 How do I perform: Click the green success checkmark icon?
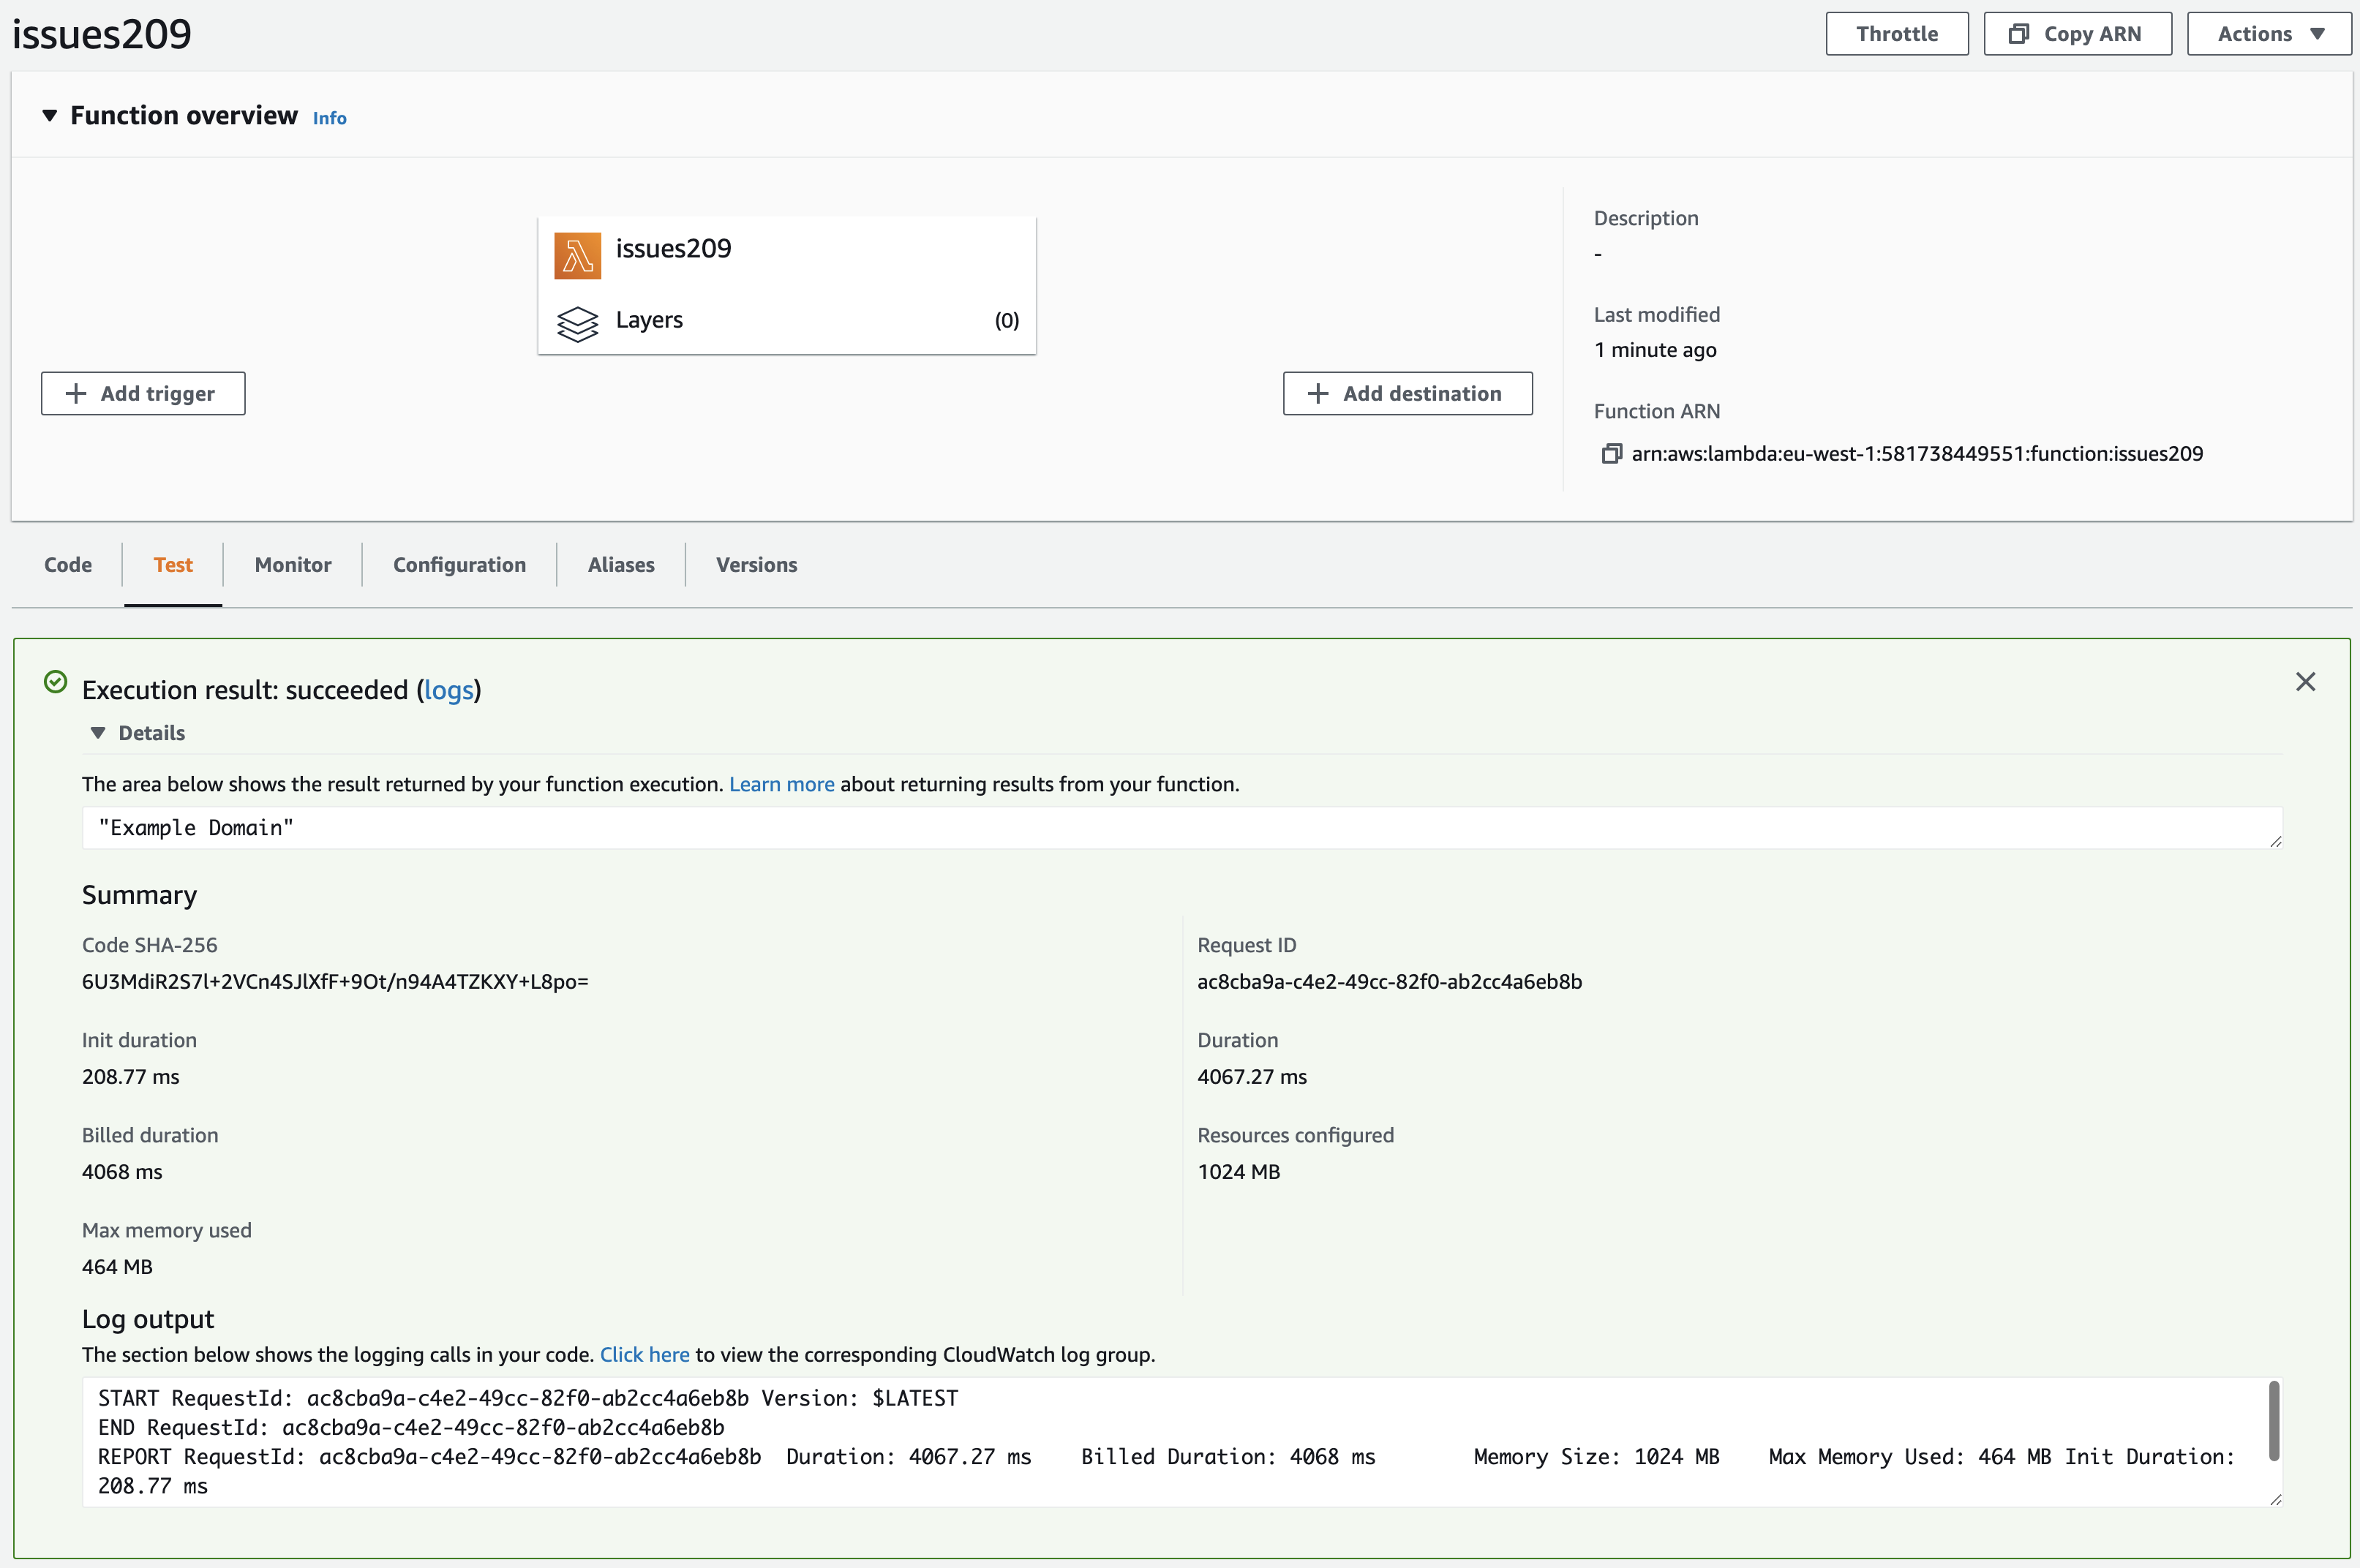[56, 682]
